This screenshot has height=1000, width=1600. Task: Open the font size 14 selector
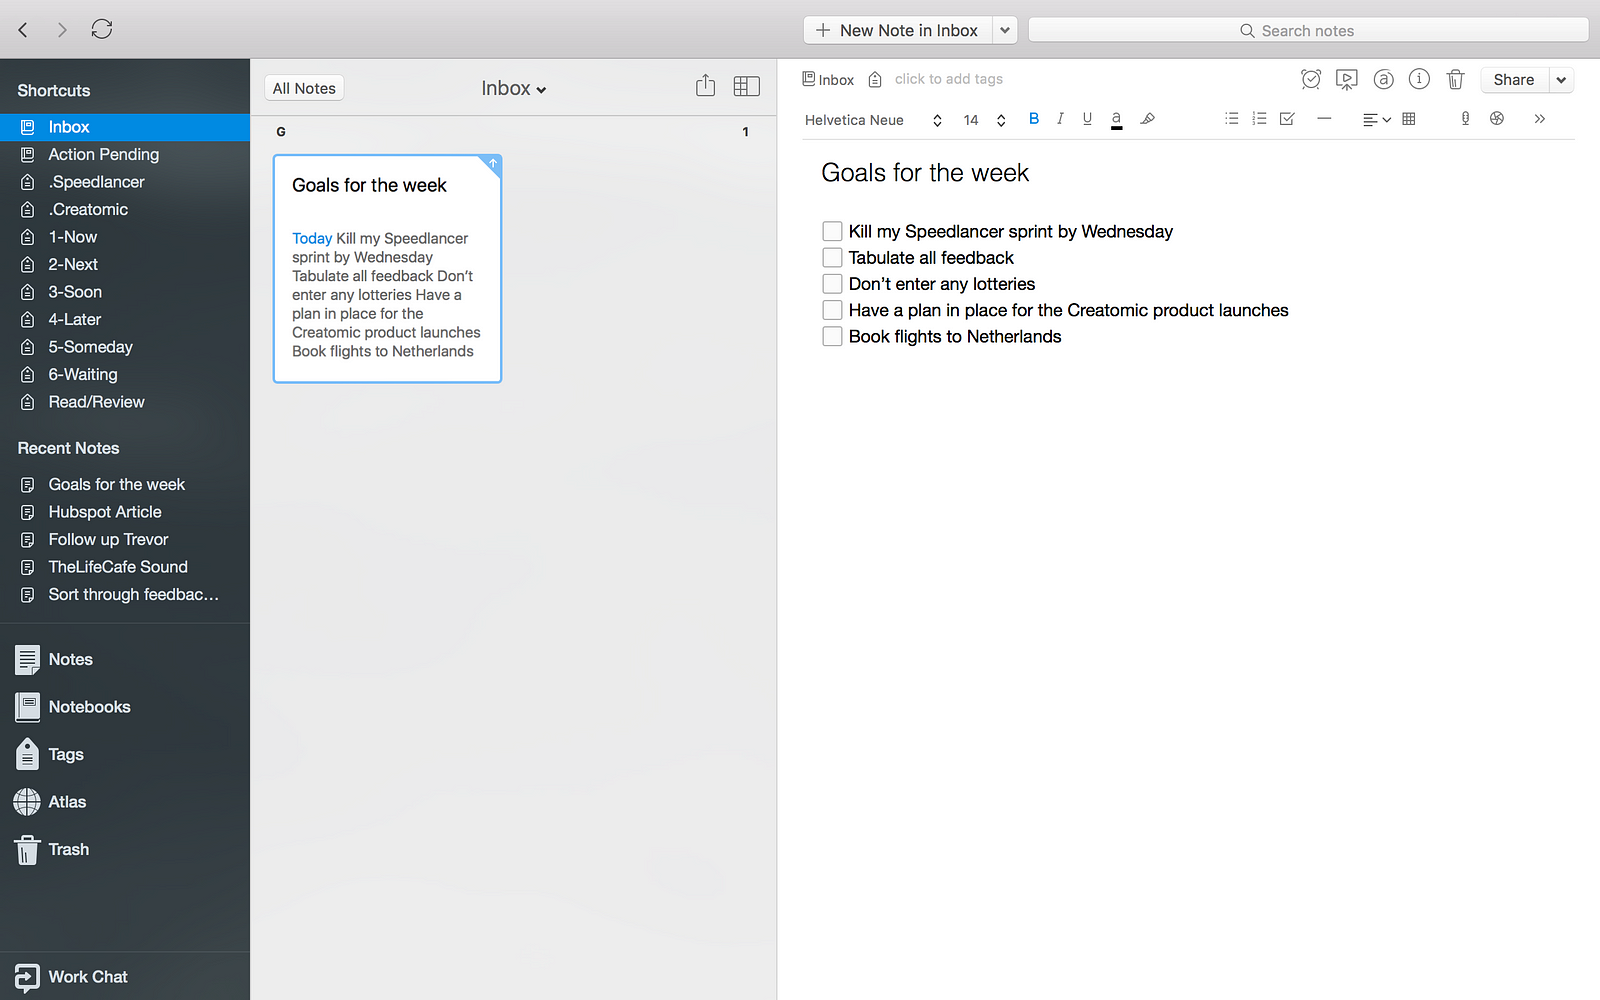984,120
